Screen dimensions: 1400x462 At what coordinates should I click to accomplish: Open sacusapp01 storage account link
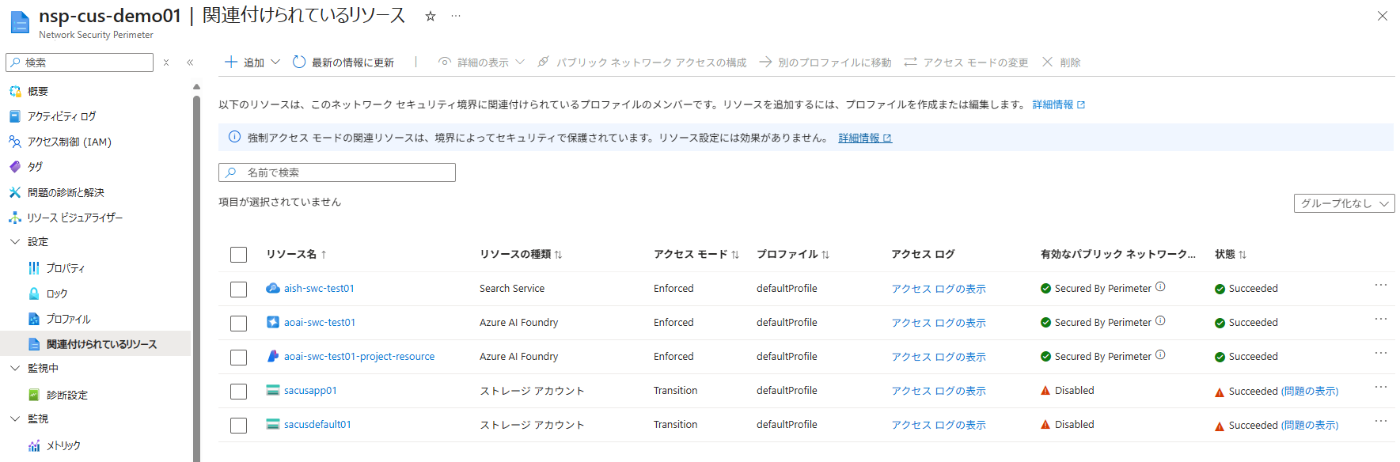310,390
